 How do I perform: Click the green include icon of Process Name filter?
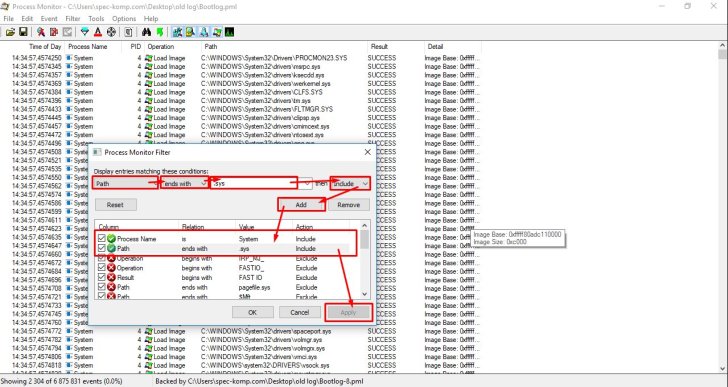pos(111,239)
